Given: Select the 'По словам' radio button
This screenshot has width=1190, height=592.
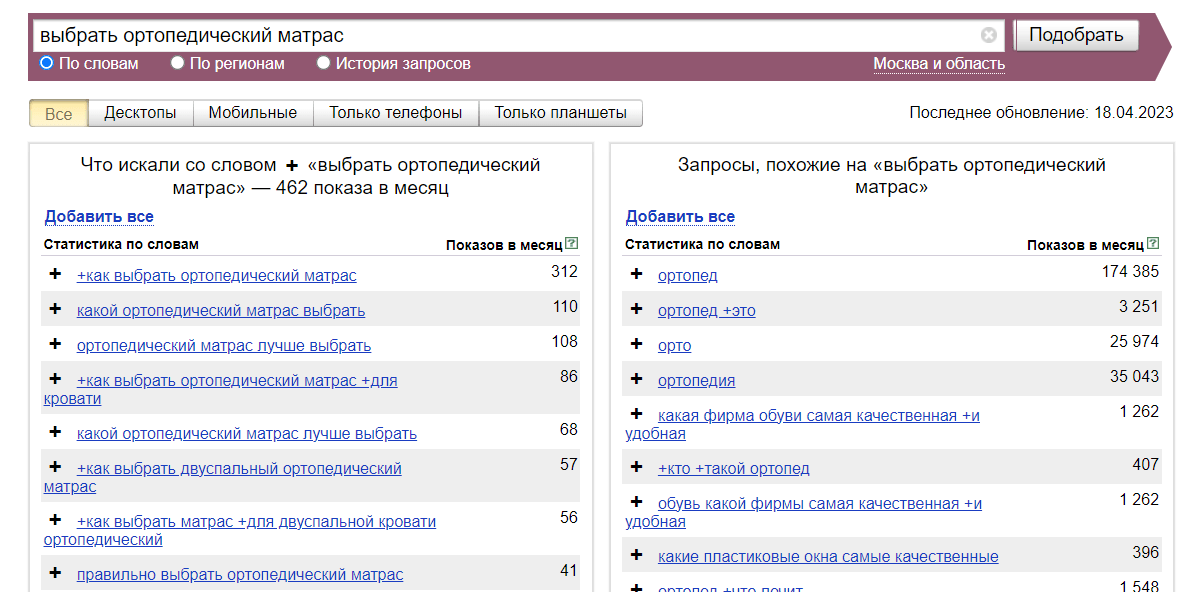Looking at the screenshot, I should click(46, 62).
